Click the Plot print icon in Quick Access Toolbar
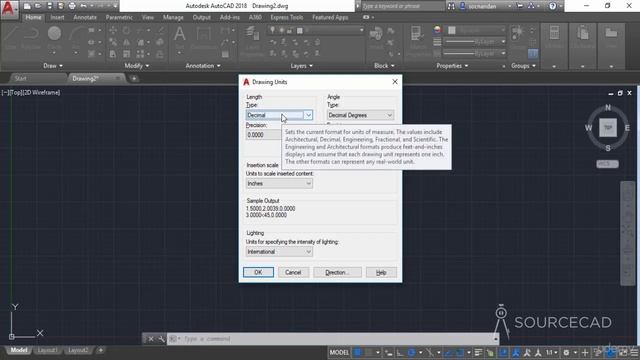640x360 pixels. point(72,6)
